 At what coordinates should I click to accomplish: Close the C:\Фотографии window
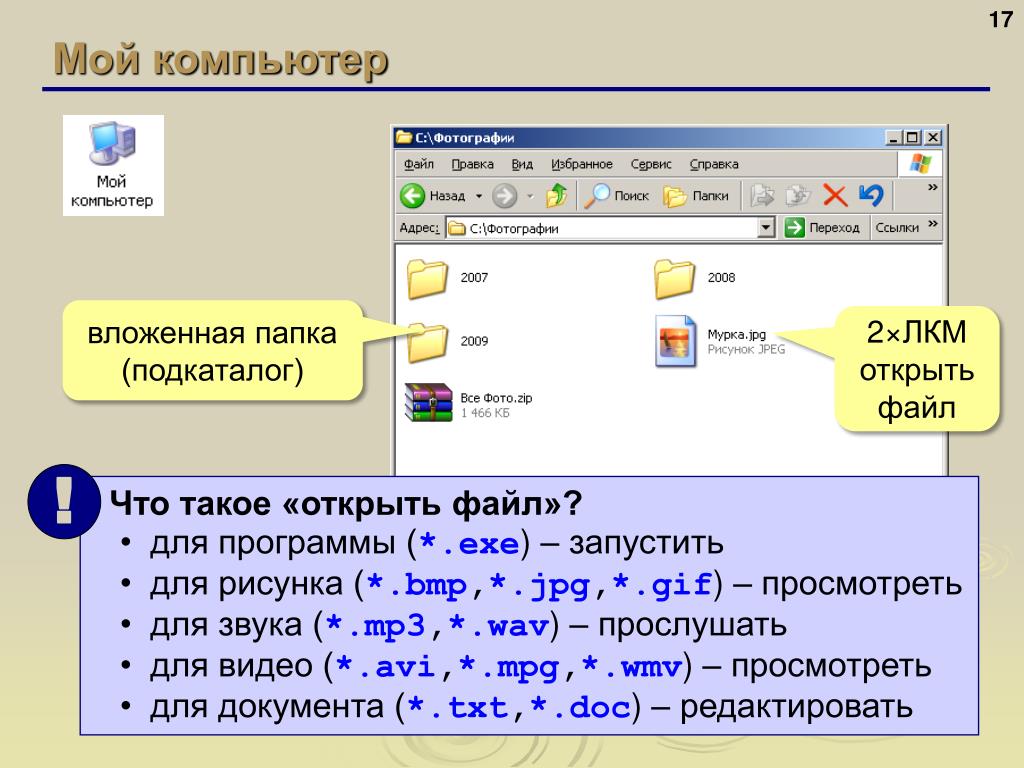[933, 138]
